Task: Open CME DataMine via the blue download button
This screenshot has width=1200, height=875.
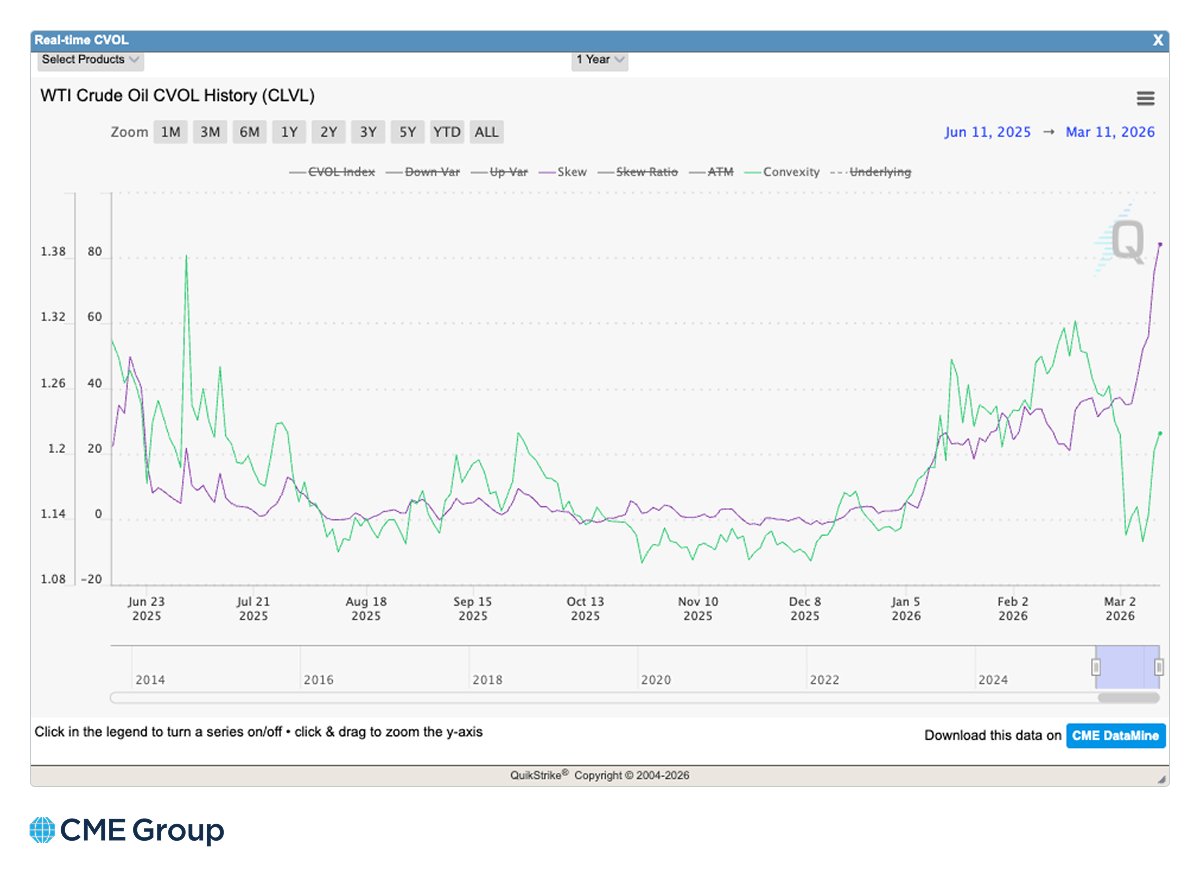Action: point(1116,736)
